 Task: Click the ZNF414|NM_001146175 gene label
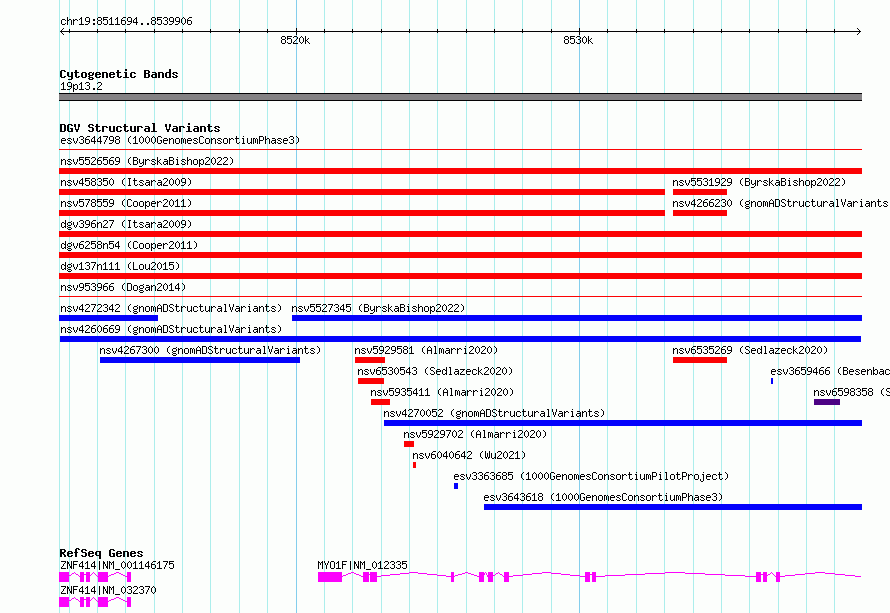[x=117, y=565]
